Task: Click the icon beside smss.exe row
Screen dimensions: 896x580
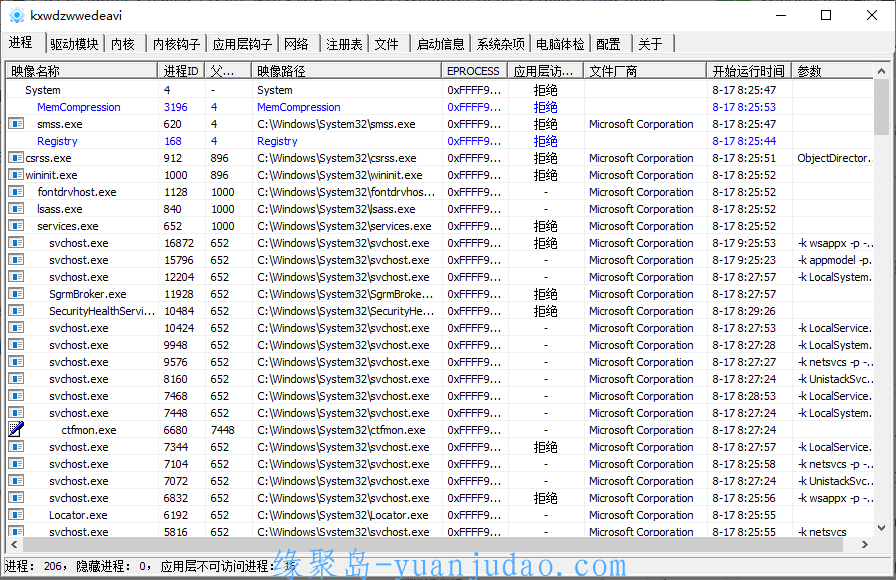Action: coord(16,123)
